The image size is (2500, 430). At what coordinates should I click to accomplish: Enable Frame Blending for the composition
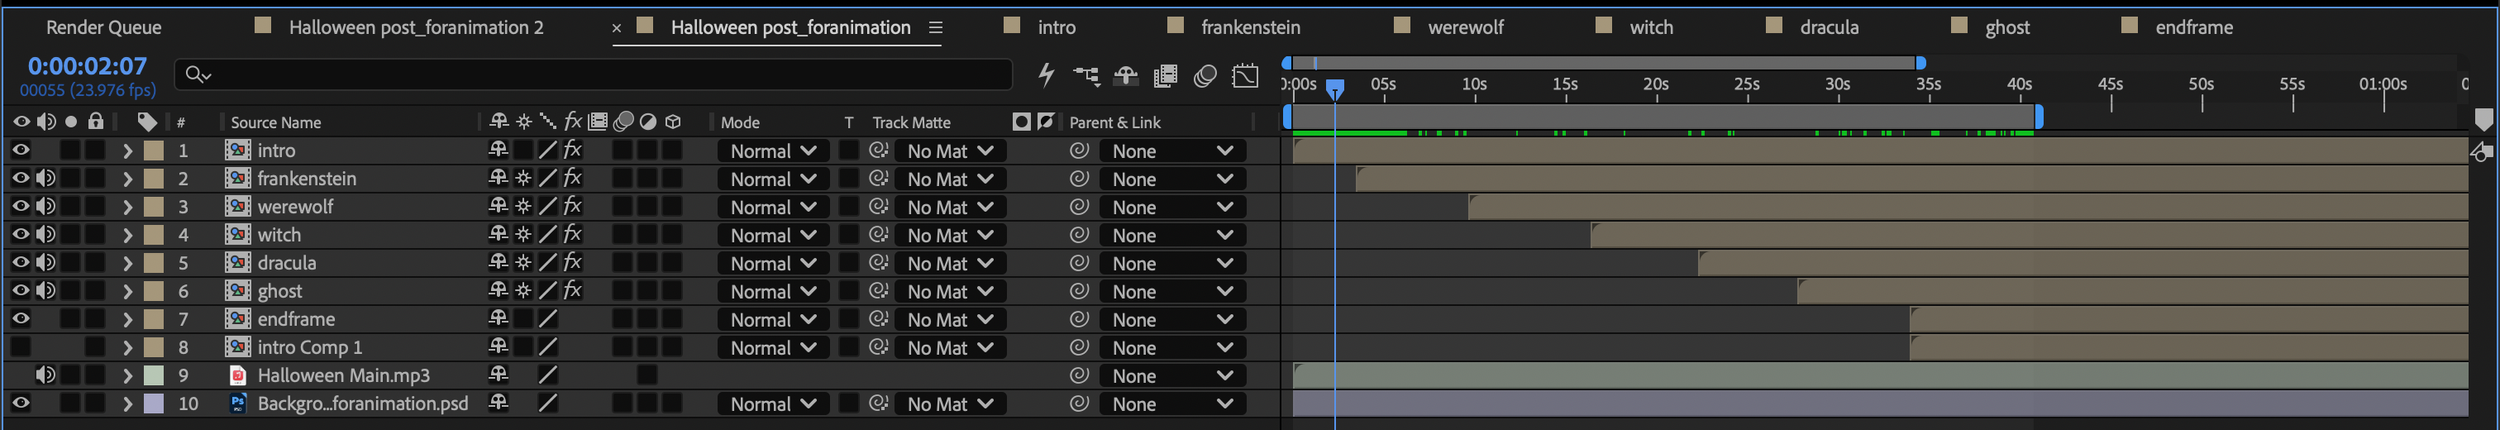pyautogui.click(x=1165, y=75)
